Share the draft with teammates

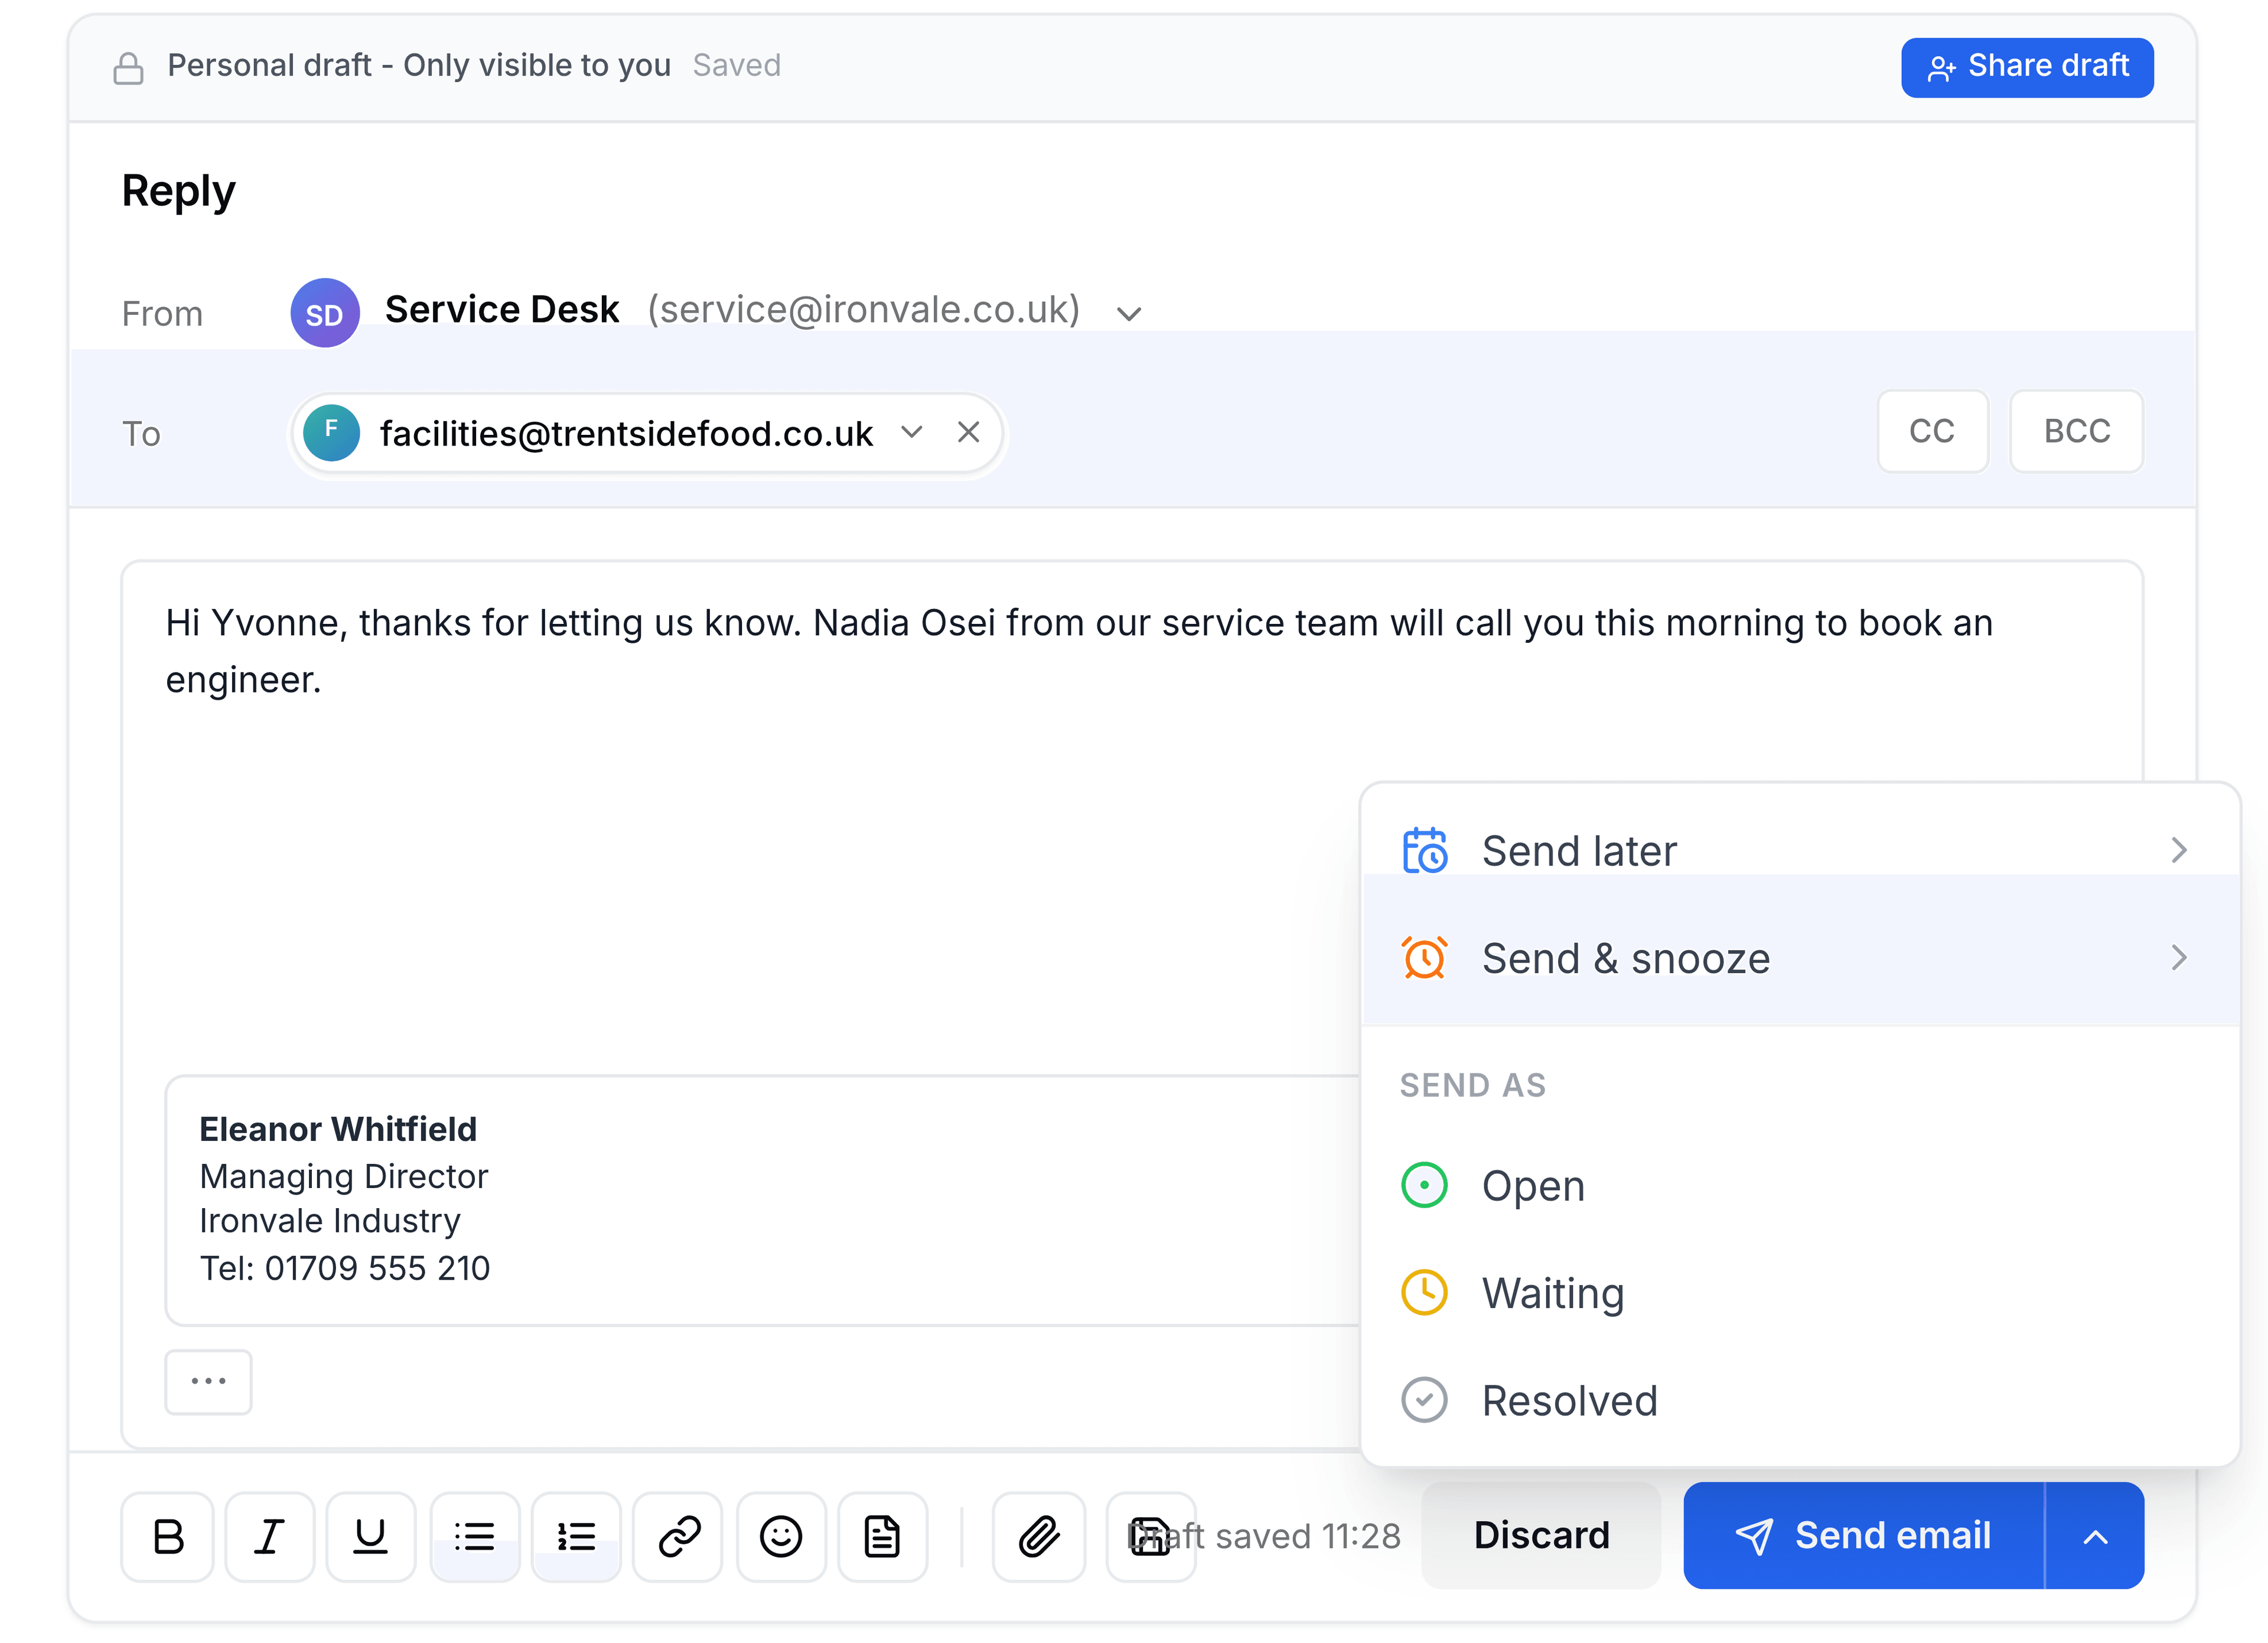pyautogui.click(x=2027, y=67)
